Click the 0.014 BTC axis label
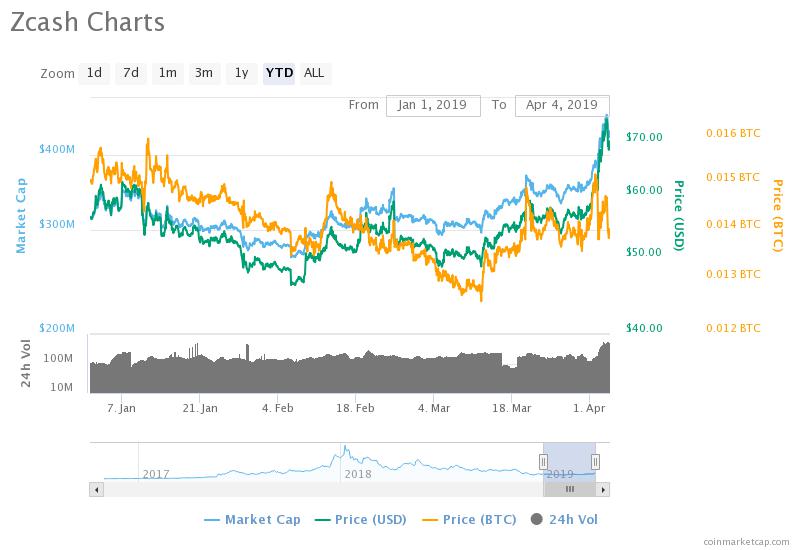 pos(733,224)
